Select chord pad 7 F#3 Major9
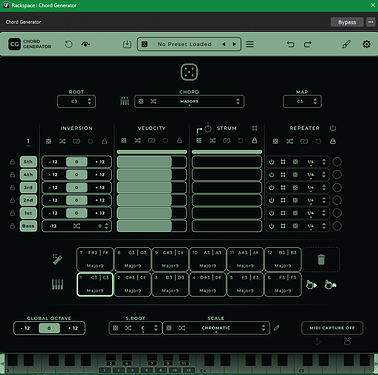378x375 pixels. [95, 259]
